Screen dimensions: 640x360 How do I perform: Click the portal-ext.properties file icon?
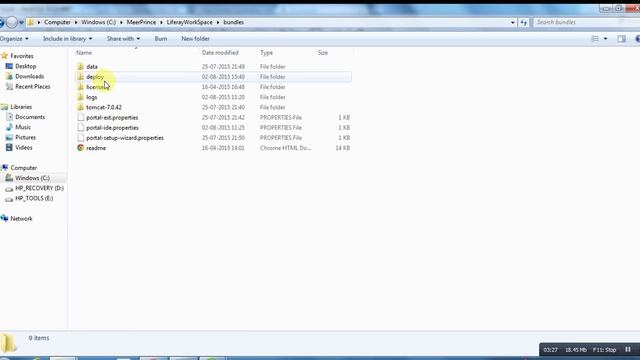[80, 118]
